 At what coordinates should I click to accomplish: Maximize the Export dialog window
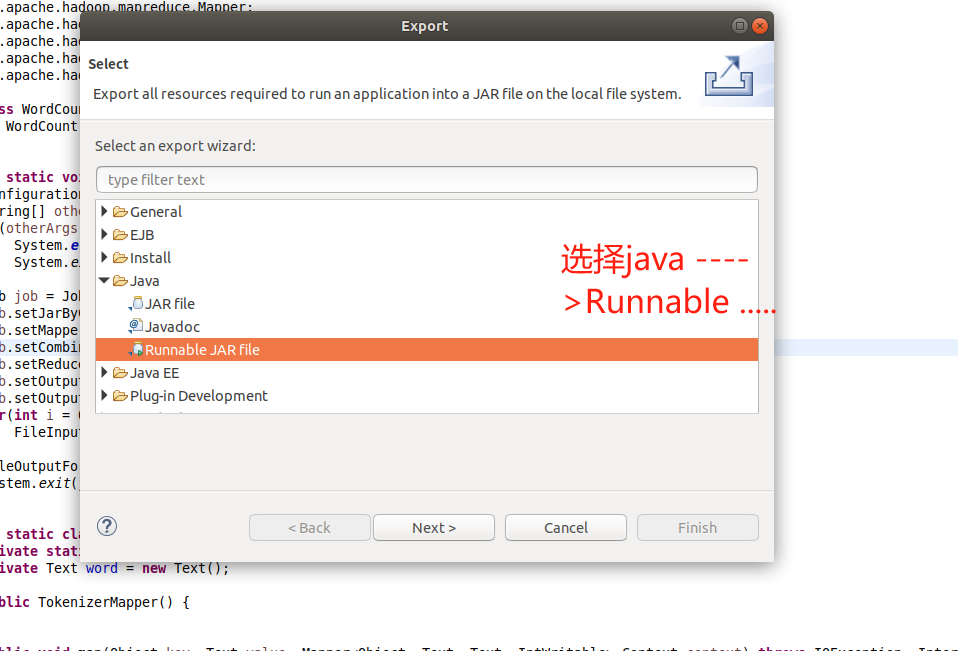[740, 26]
